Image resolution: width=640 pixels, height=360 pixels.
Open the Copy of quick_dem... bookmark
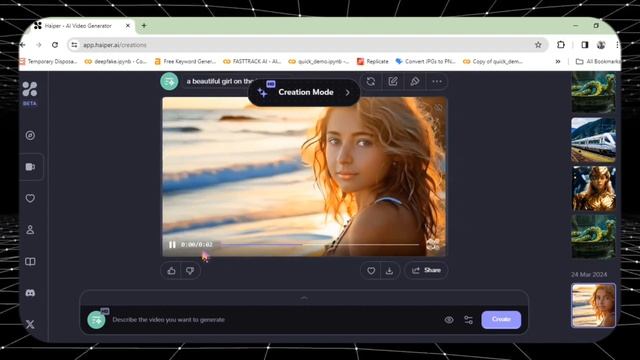point(493,62)
